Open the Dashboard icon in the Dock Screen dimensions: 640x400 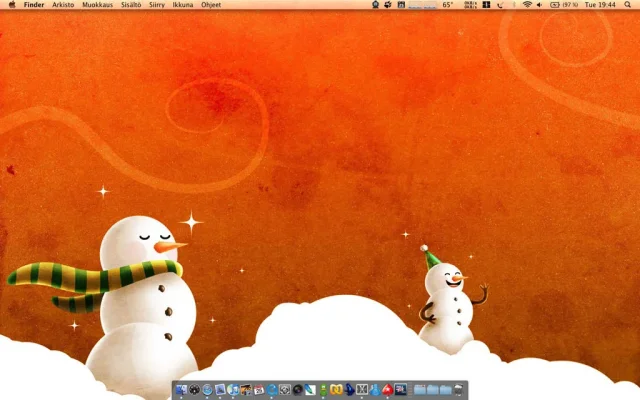tap(194, 389)
